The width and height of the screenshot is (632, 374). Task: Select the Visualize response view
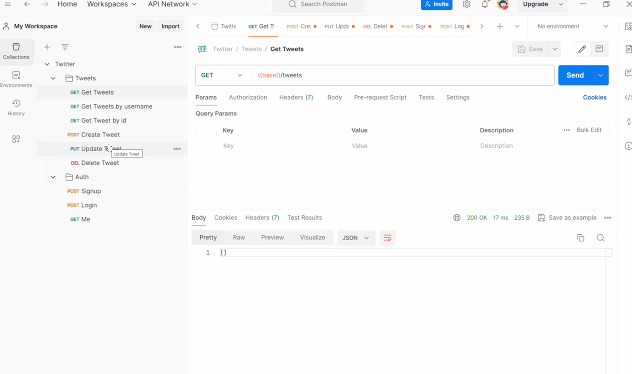point(312,238)
